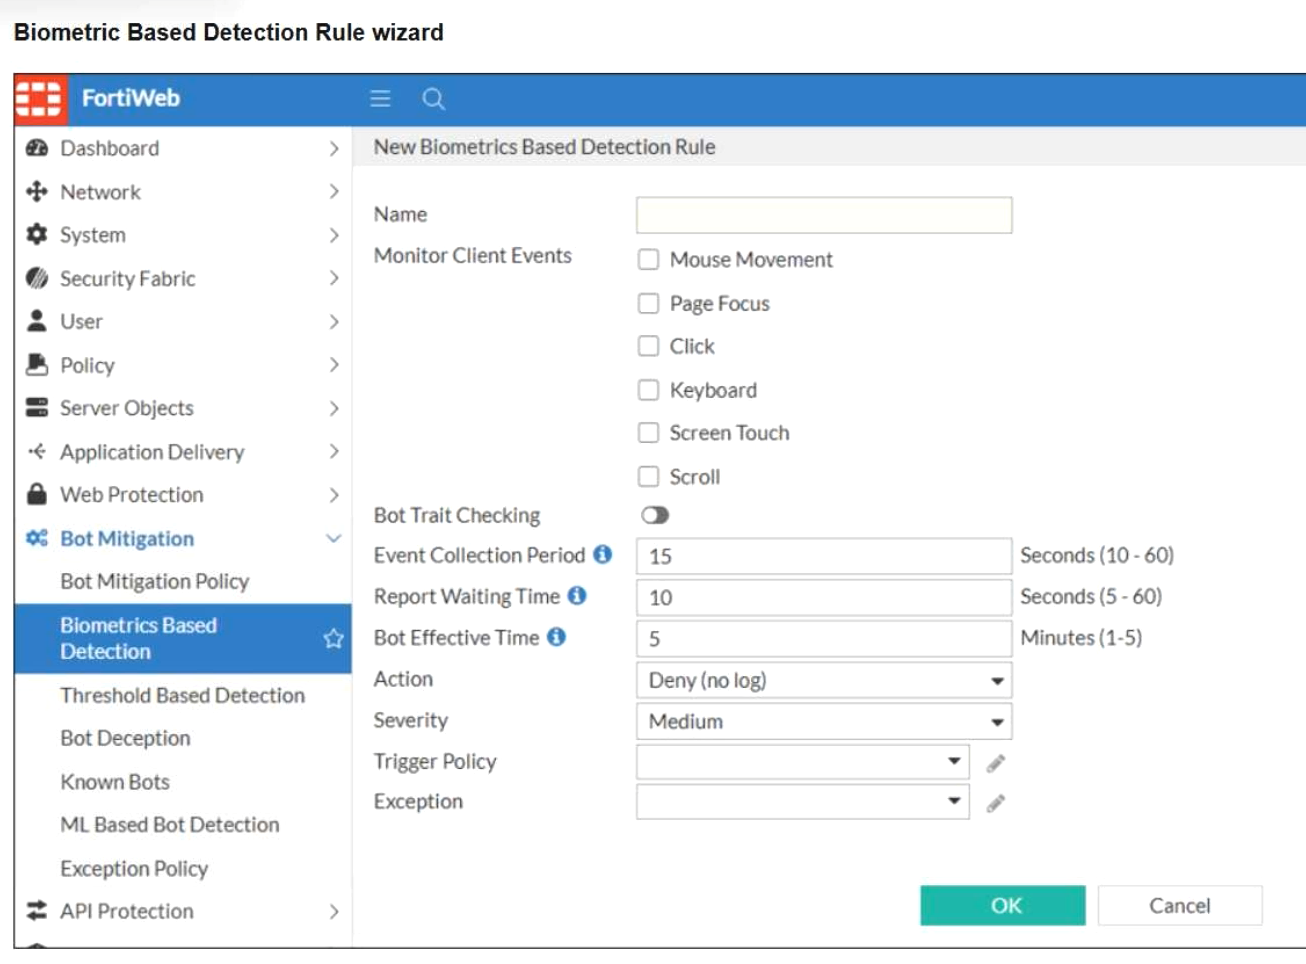The width and height of the screenshot is (1306, 964).
Task: Open Known Bots page
Action: coord(115,781)
